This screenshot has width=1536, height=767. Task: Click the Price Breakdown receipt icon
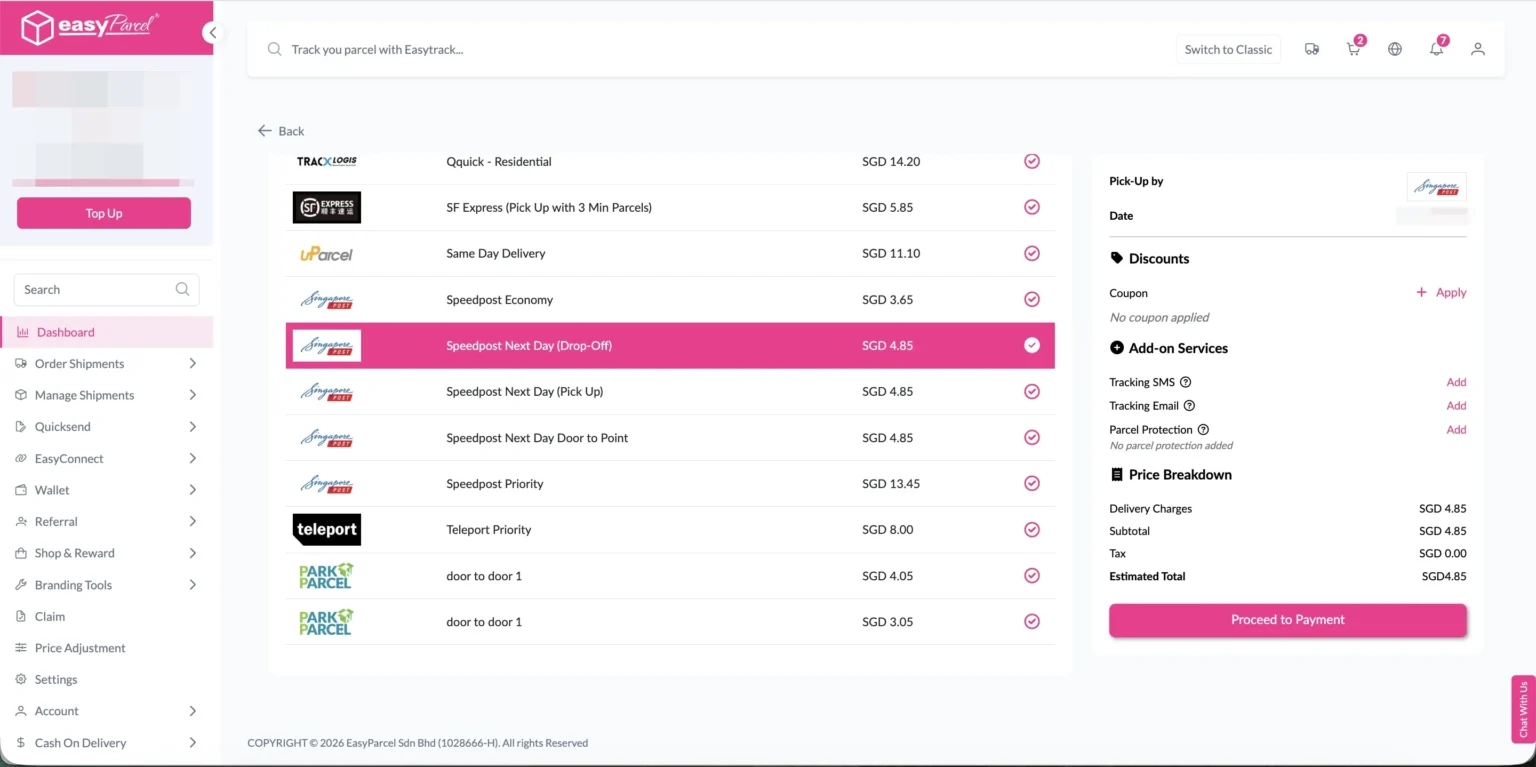point(1117,475)
